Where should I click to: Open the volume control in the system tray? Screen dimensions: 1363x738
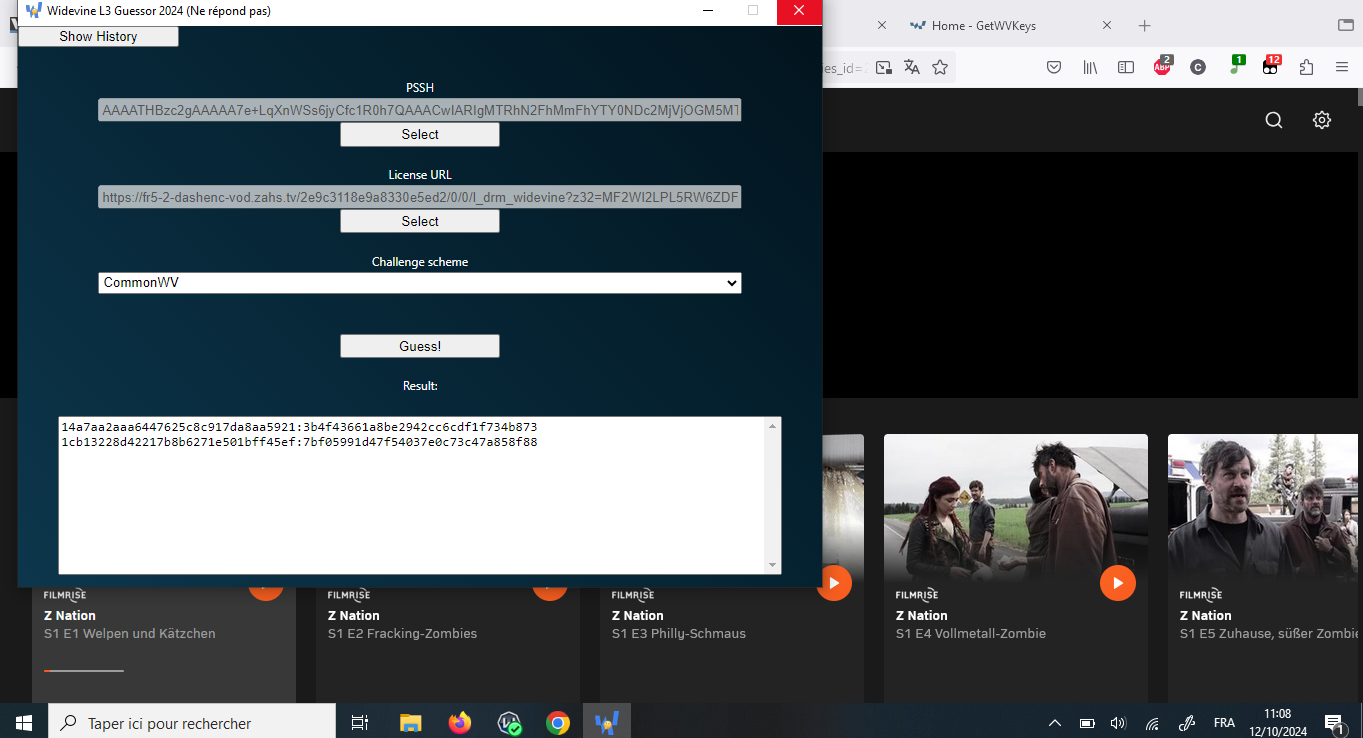(1119, 722)
